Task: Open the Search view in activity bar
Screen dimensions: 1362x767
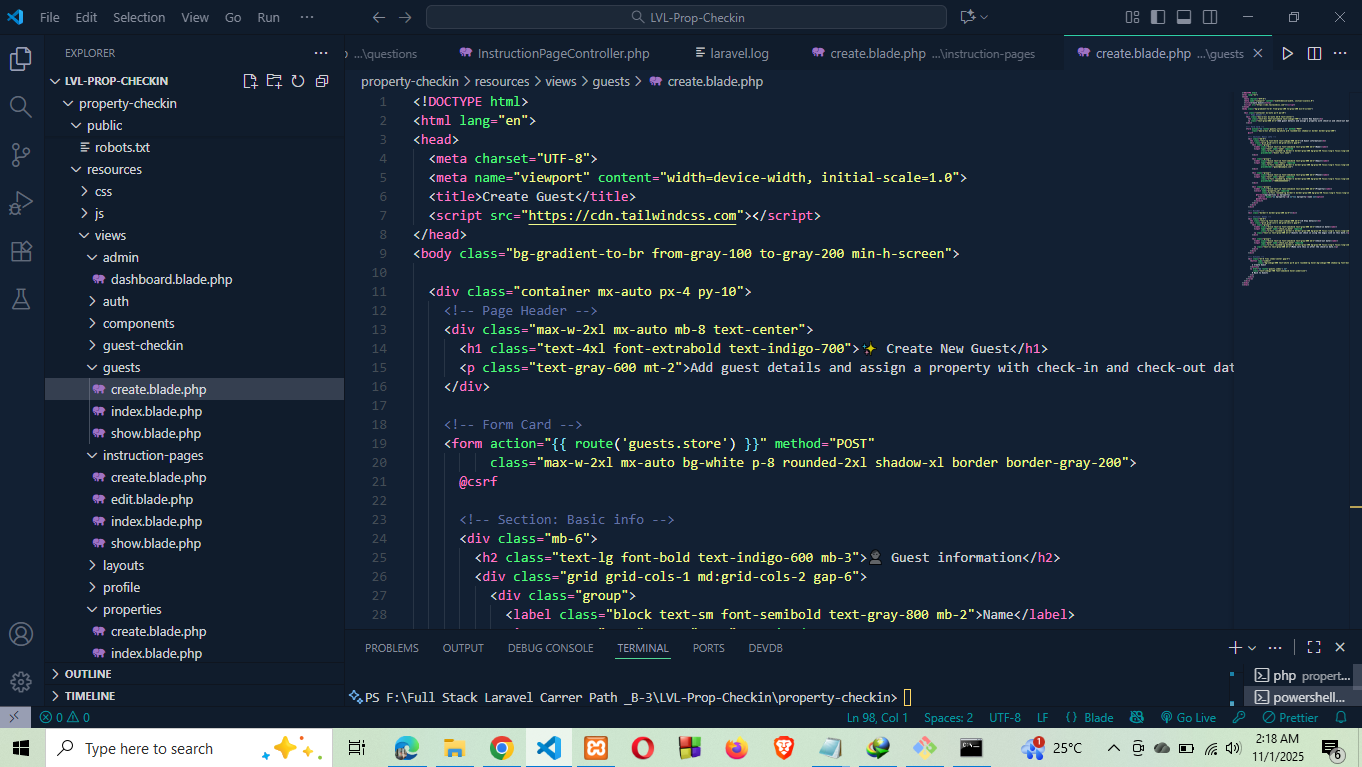Action: coord(21,106)
